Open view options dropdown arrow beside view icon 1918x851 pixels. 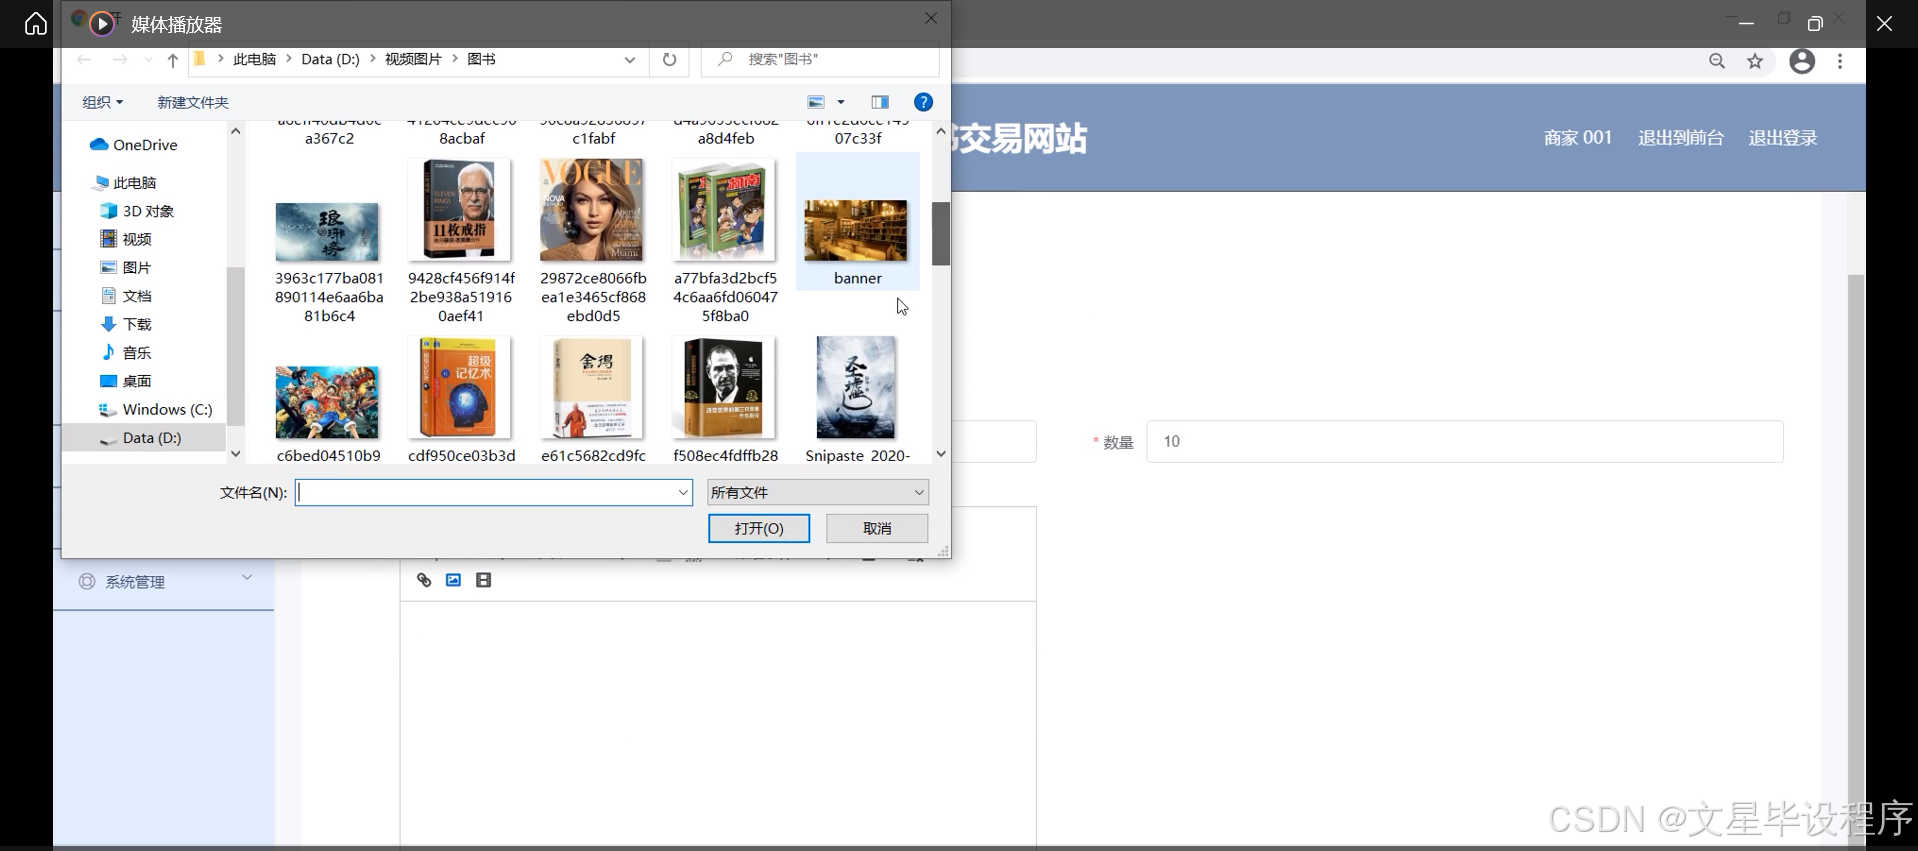click(x=841, y=102)
